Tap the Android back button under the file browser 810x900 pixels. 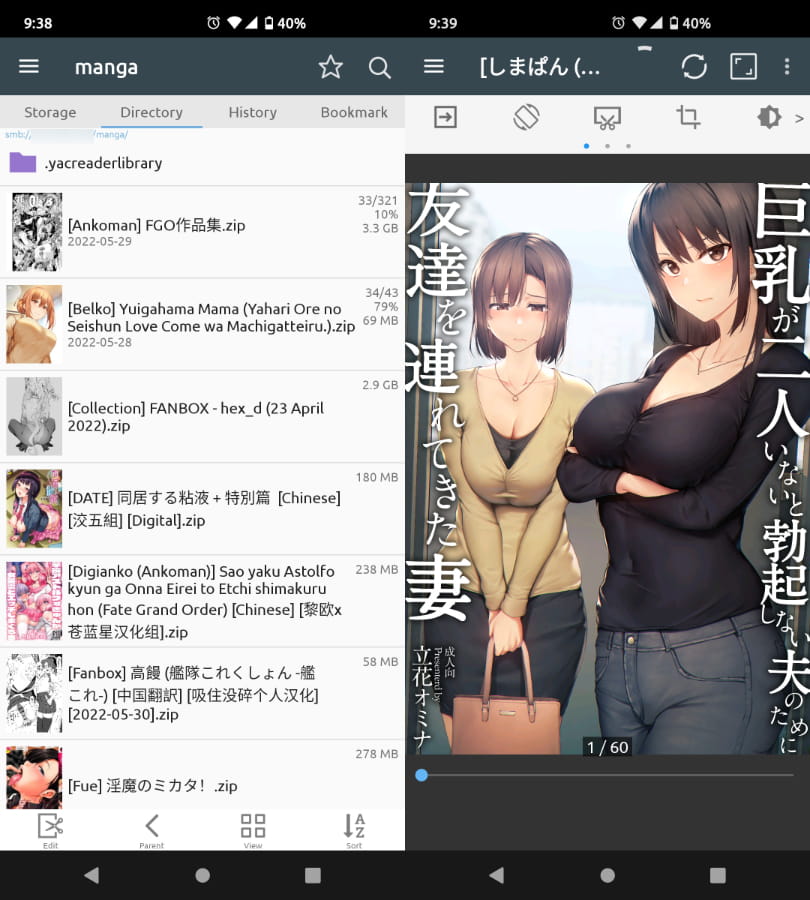coord(92,875)
